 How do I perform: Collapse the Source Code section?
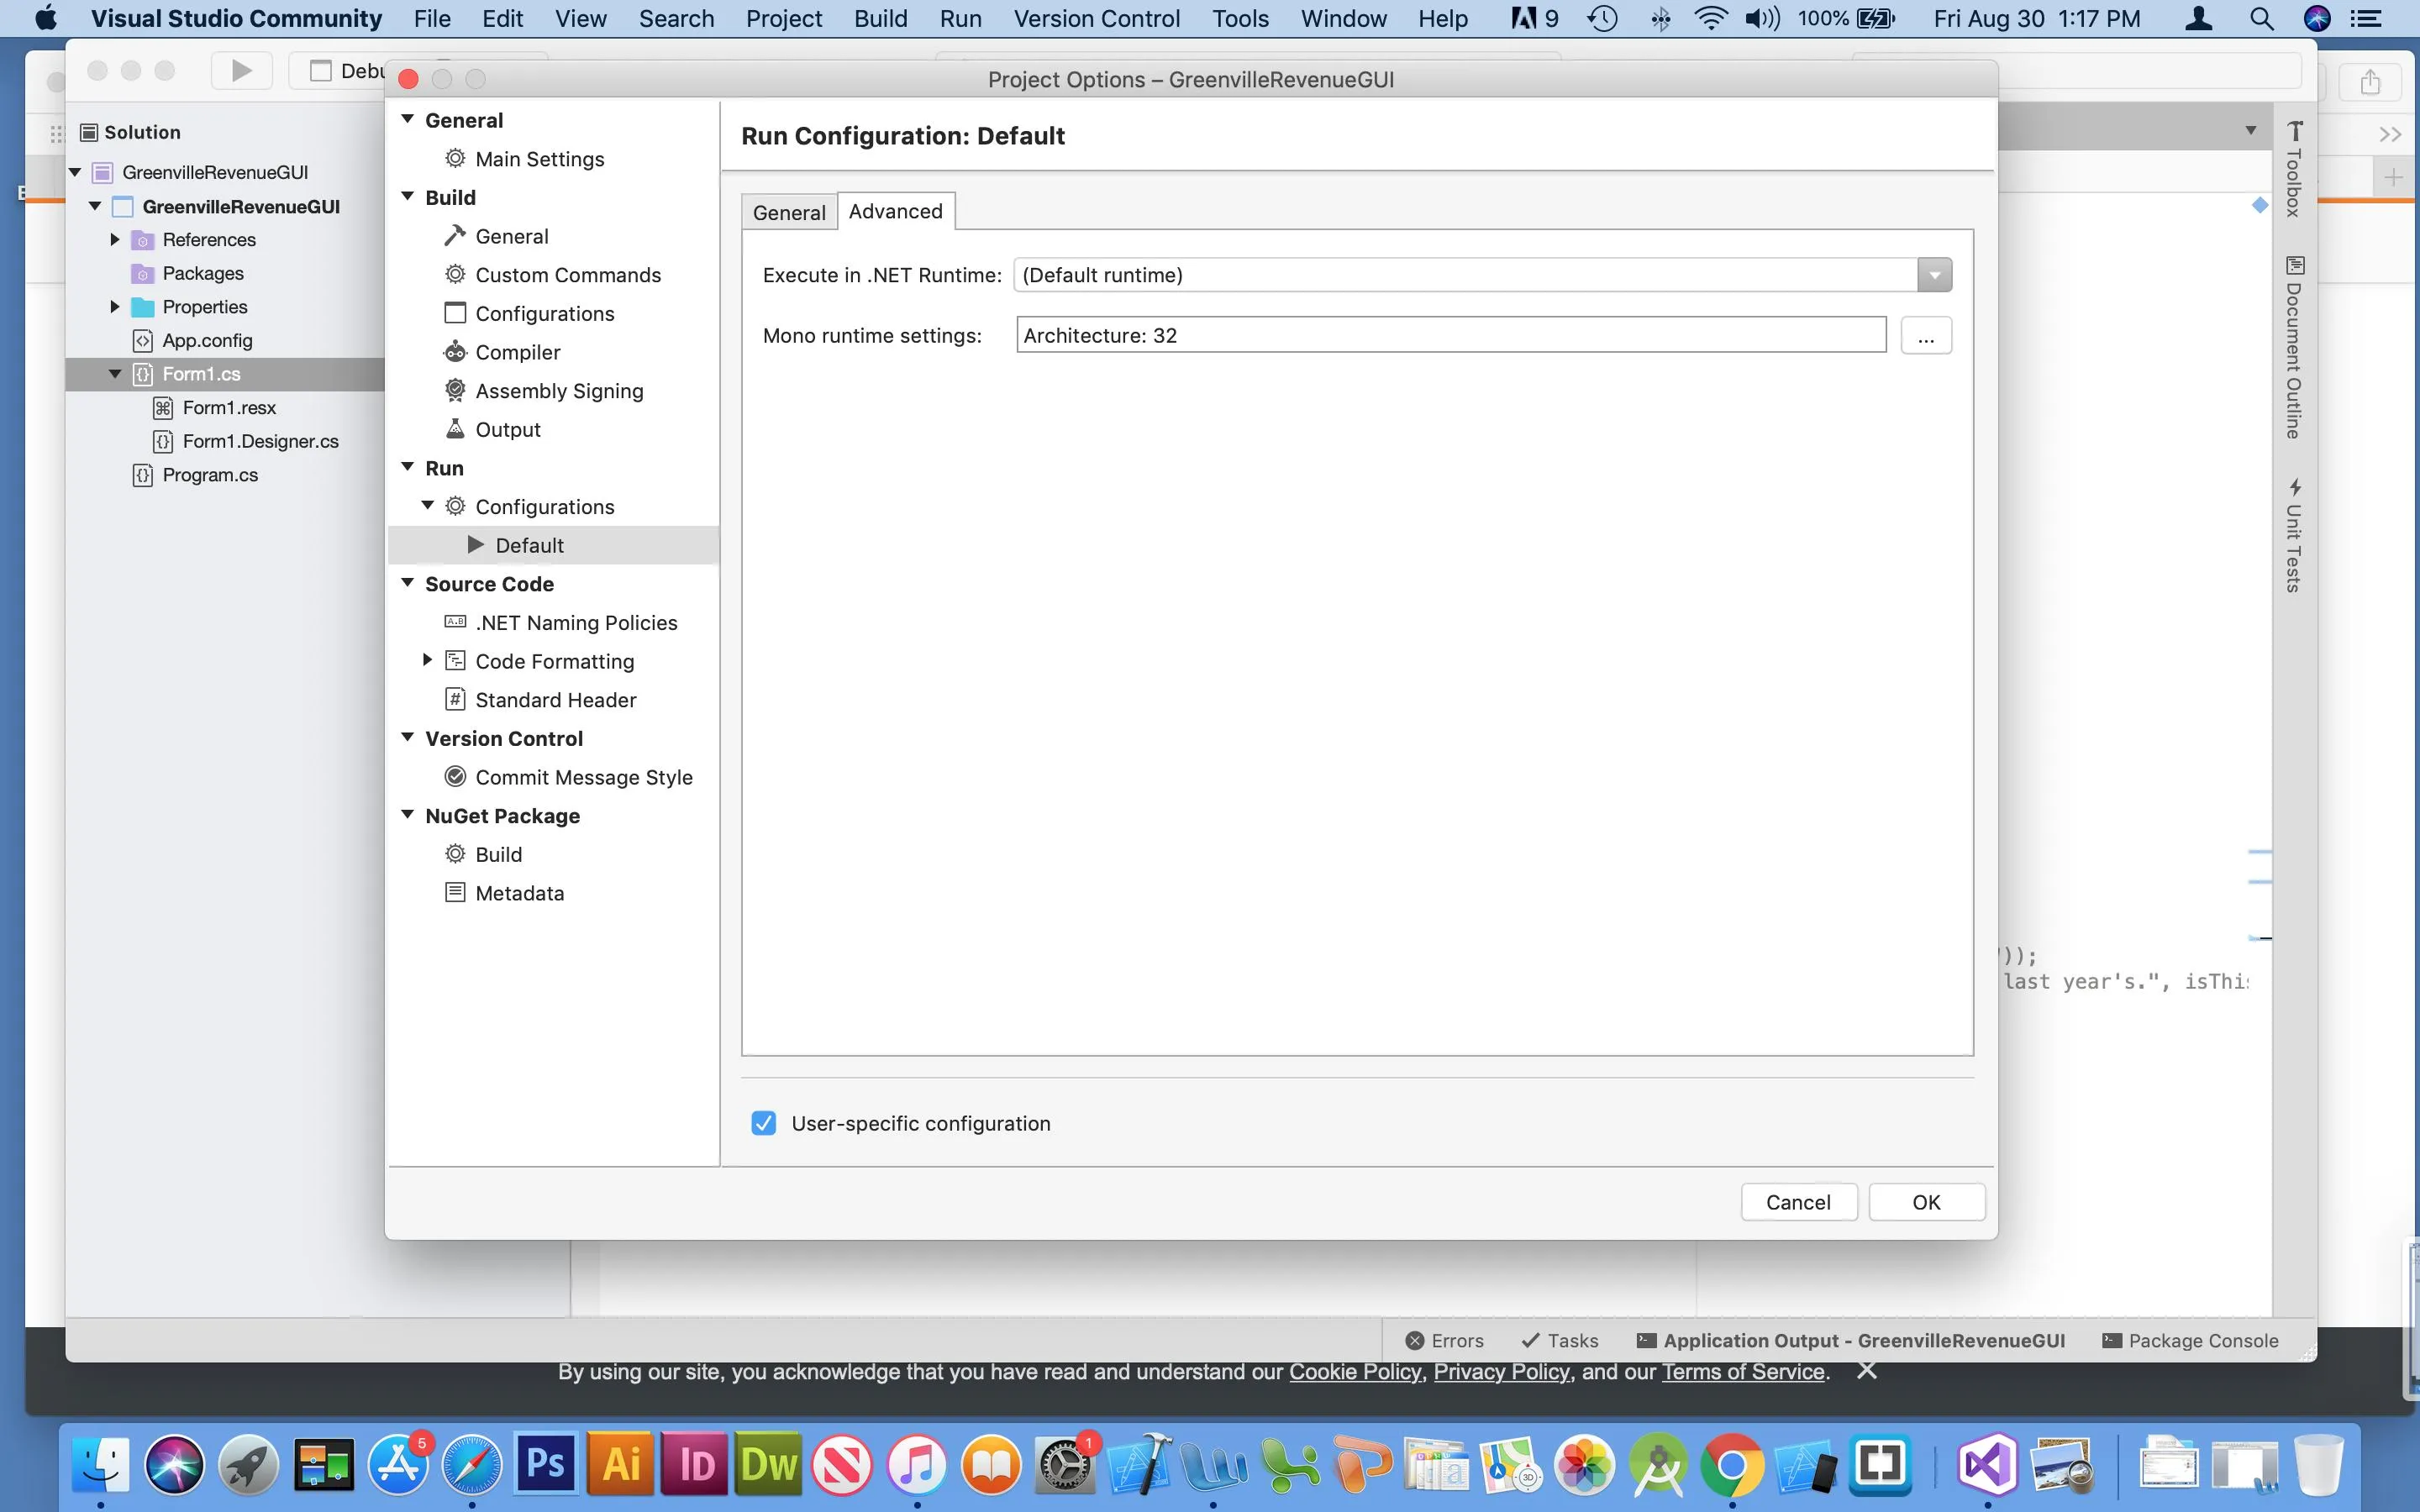[408, 583]
